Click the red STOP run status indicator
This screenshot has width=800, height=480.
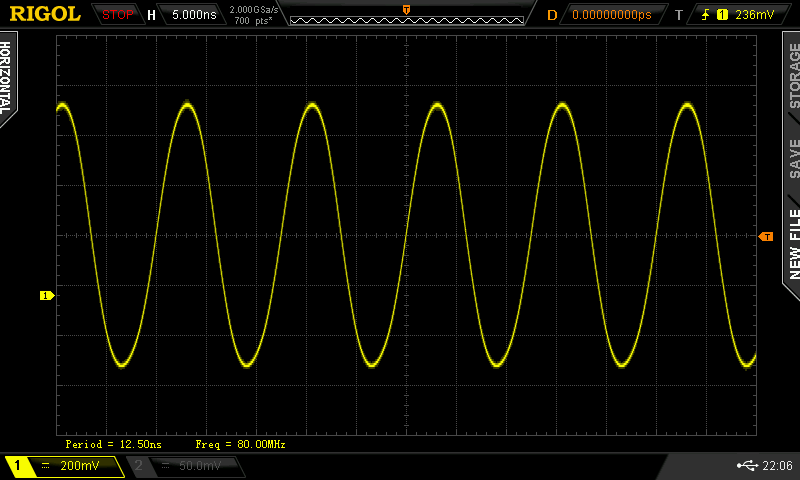[117, 15]
